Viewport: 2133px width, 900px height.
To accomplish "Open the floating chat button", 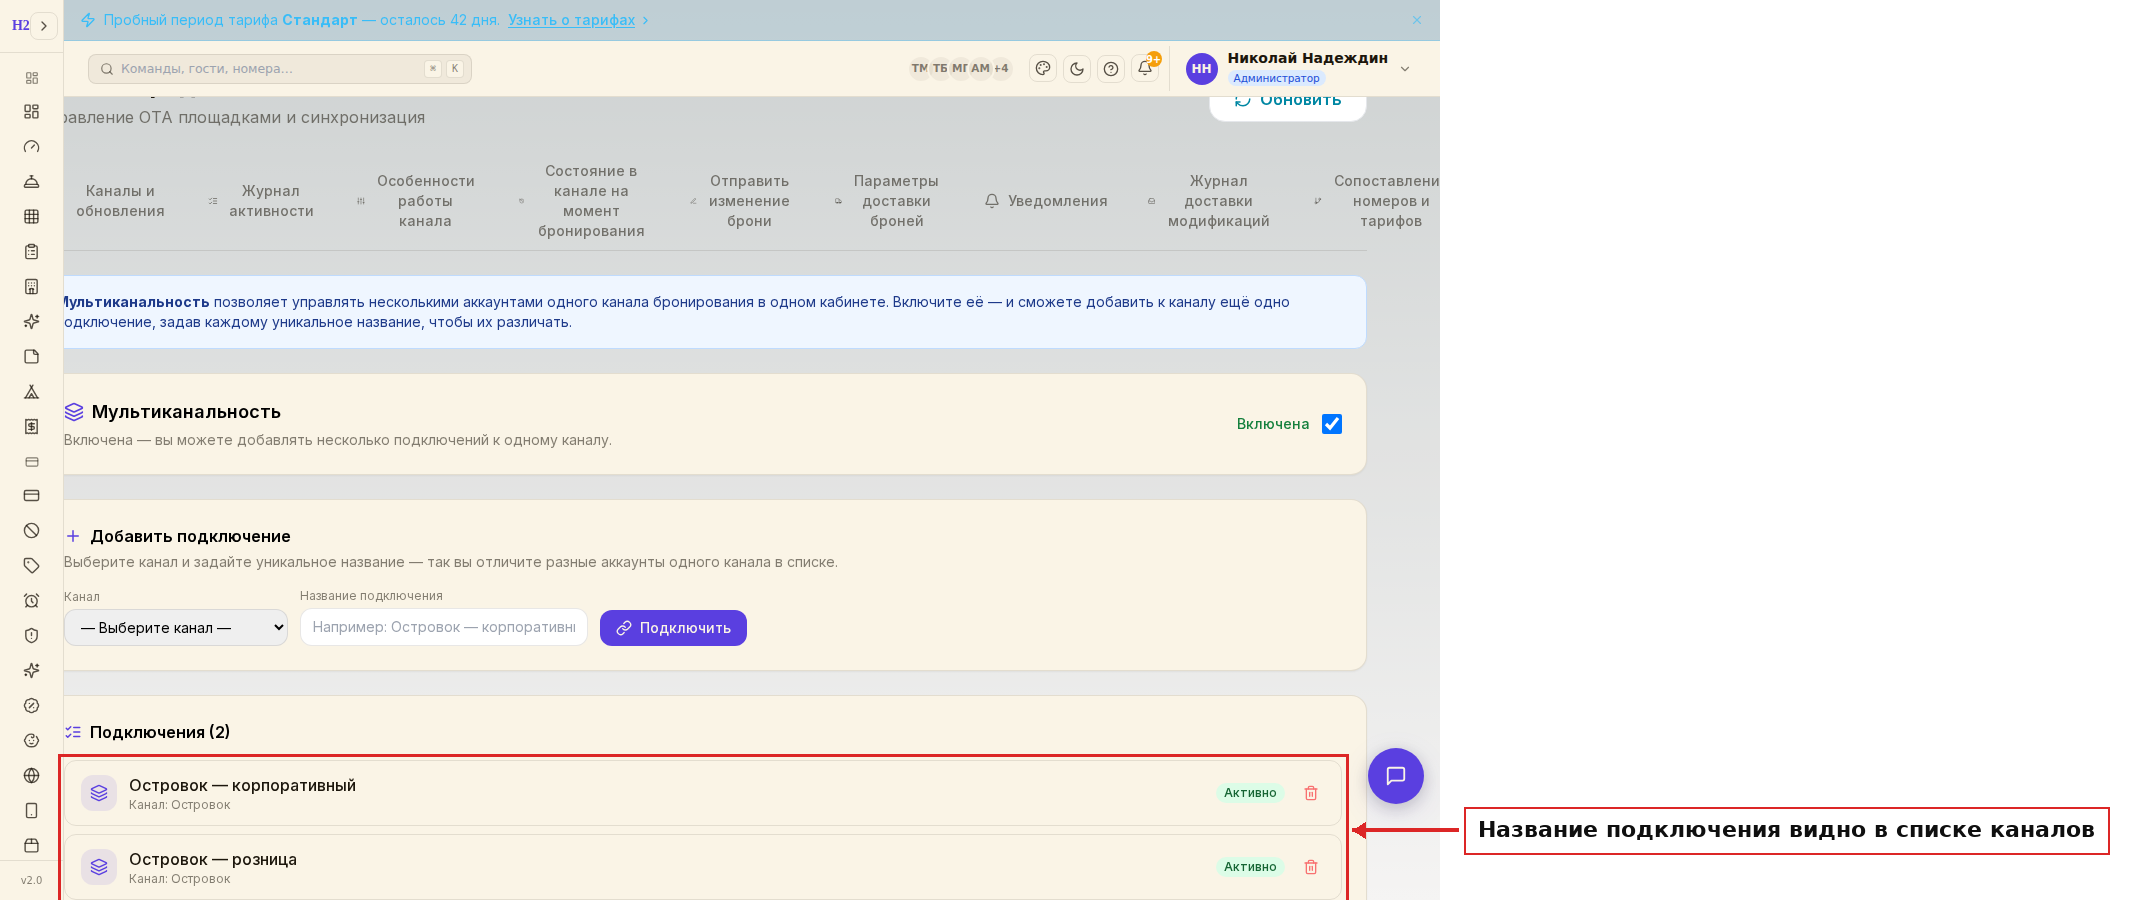I will click(x=1396, y=776).
